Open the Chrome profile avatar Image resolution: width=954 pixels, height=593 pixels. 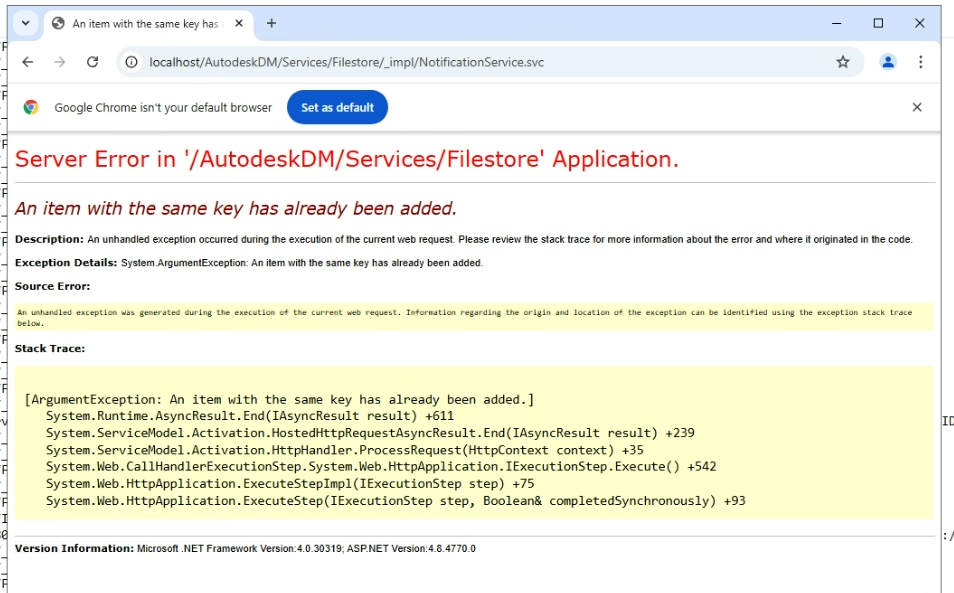tap(888, 61)
